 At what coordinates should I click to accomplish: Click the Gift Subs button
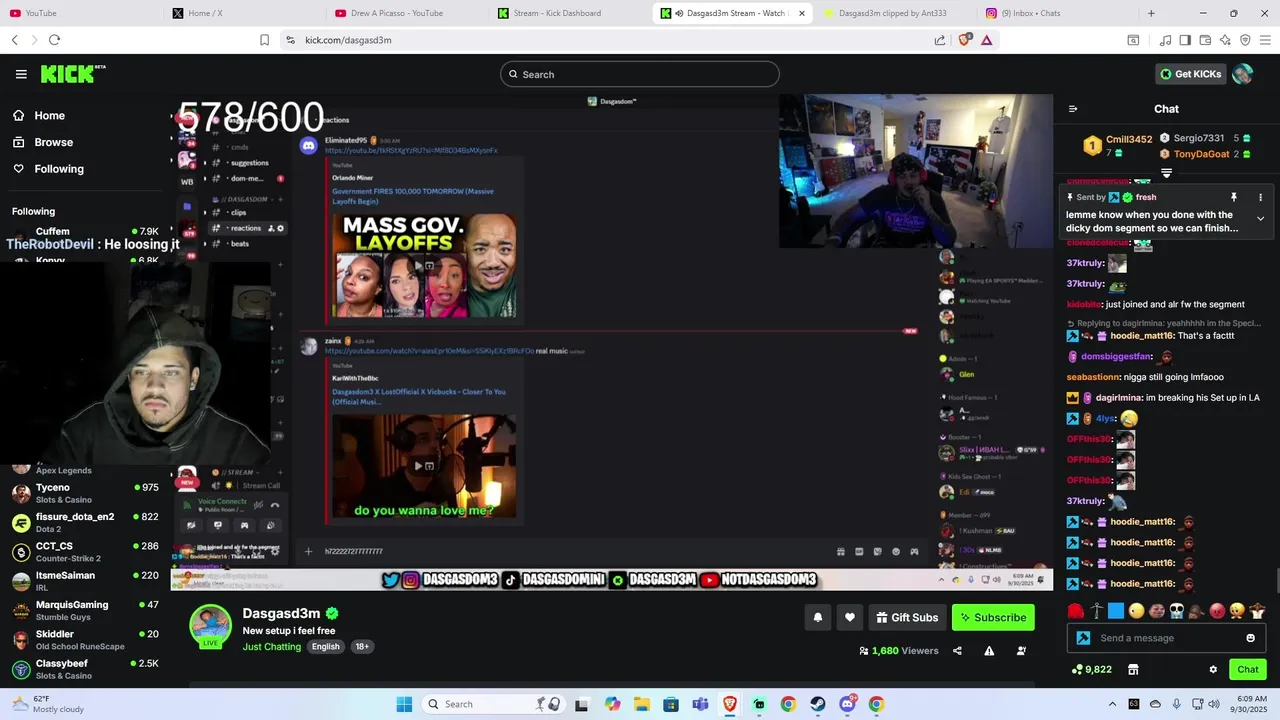(907, 618)
